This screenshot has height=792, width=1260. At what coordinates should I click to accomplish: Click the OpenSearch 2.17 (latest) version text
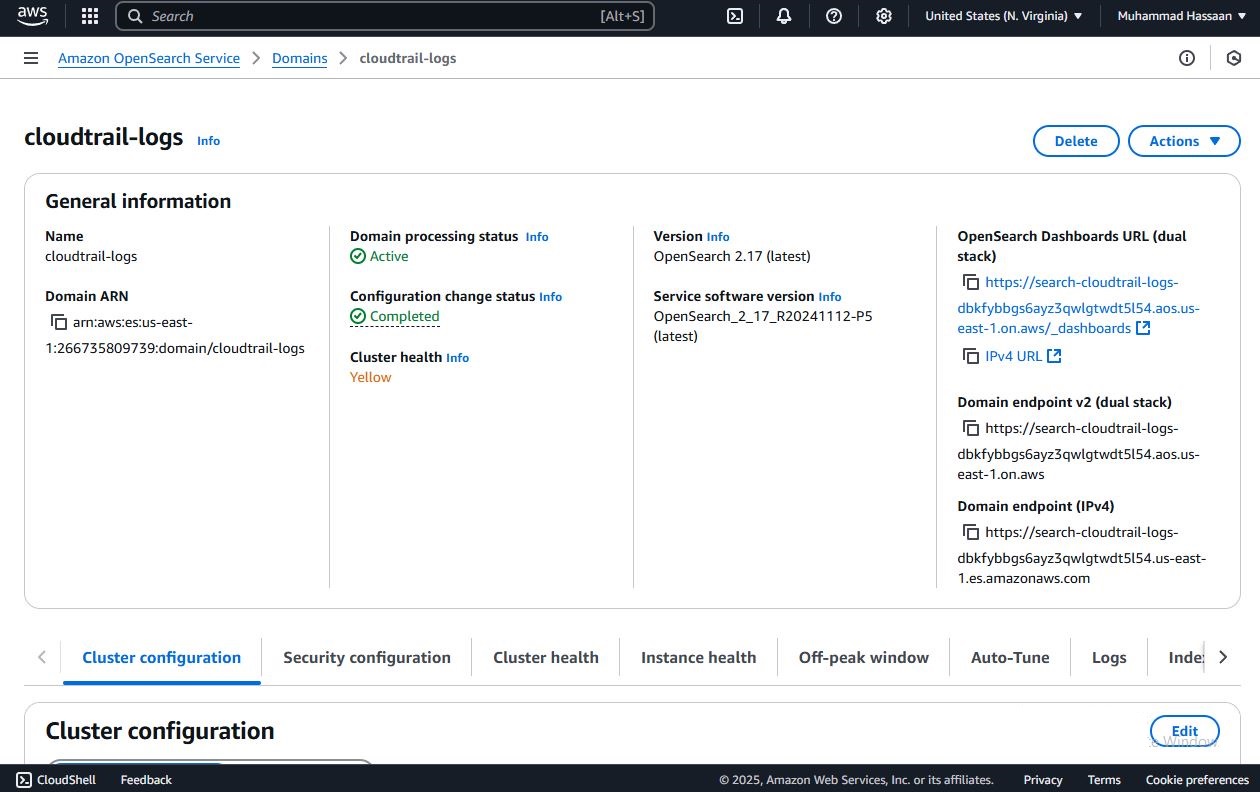(732, 256)
